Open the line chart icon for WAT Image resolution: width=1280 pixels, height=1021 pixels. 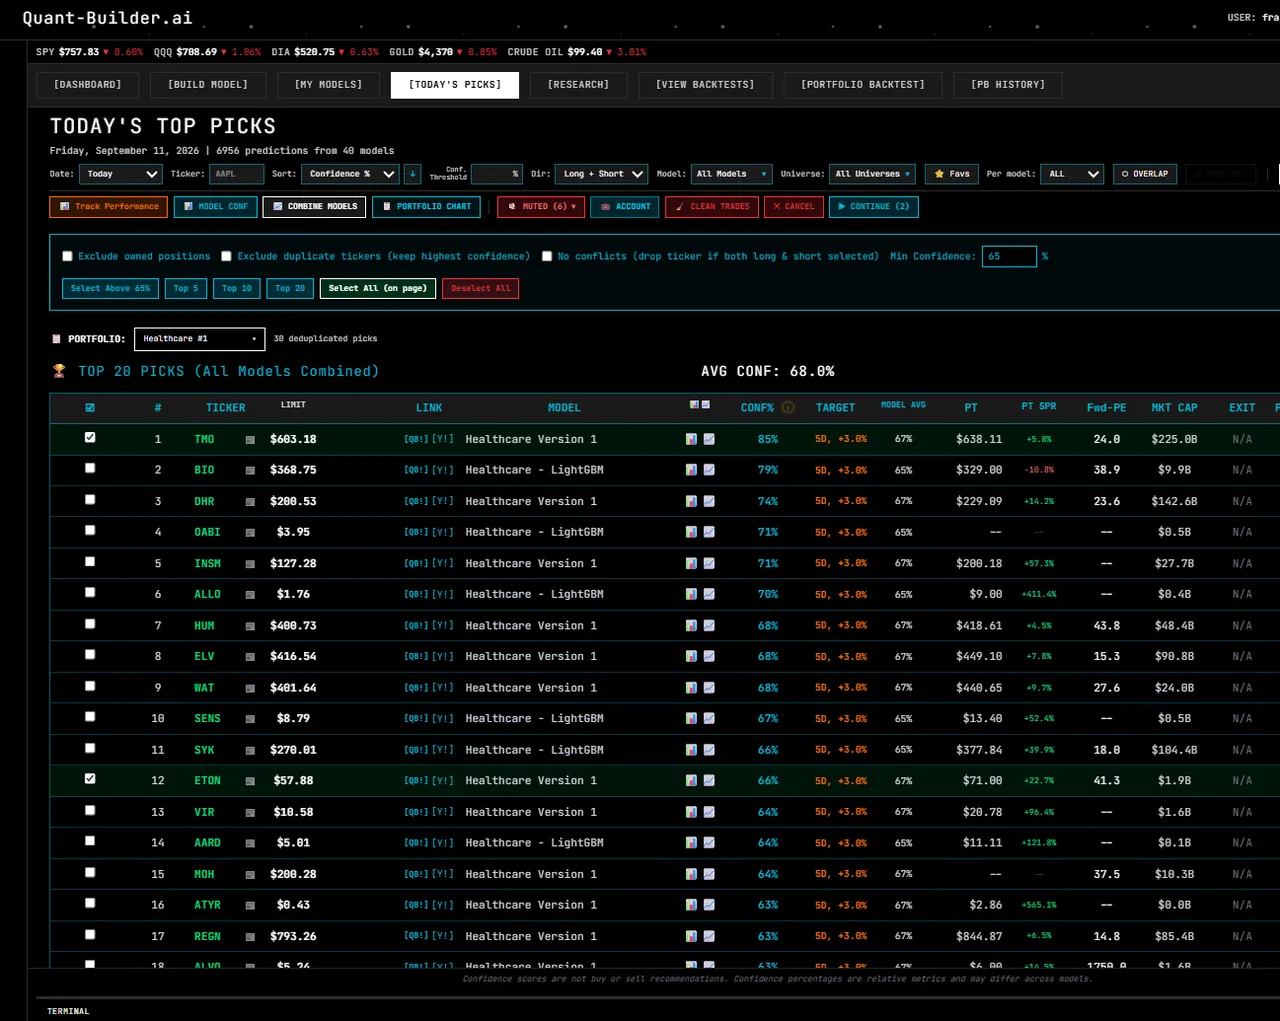click(709, 688)
